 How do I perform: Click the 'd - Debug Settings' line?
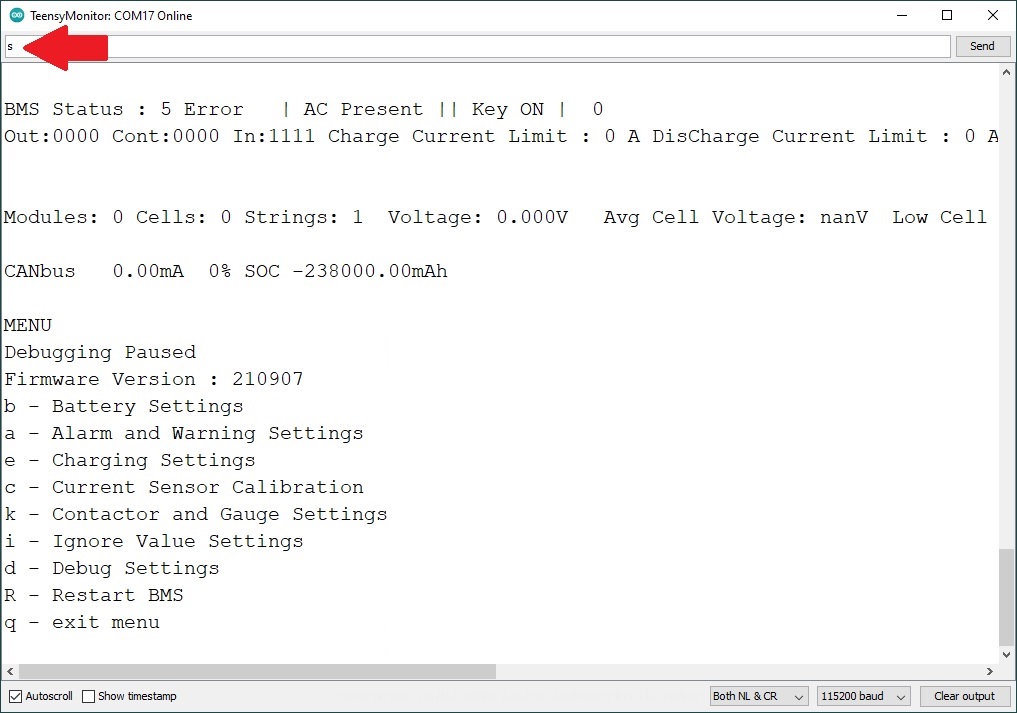pyautogui.click(x=112, y=568)
